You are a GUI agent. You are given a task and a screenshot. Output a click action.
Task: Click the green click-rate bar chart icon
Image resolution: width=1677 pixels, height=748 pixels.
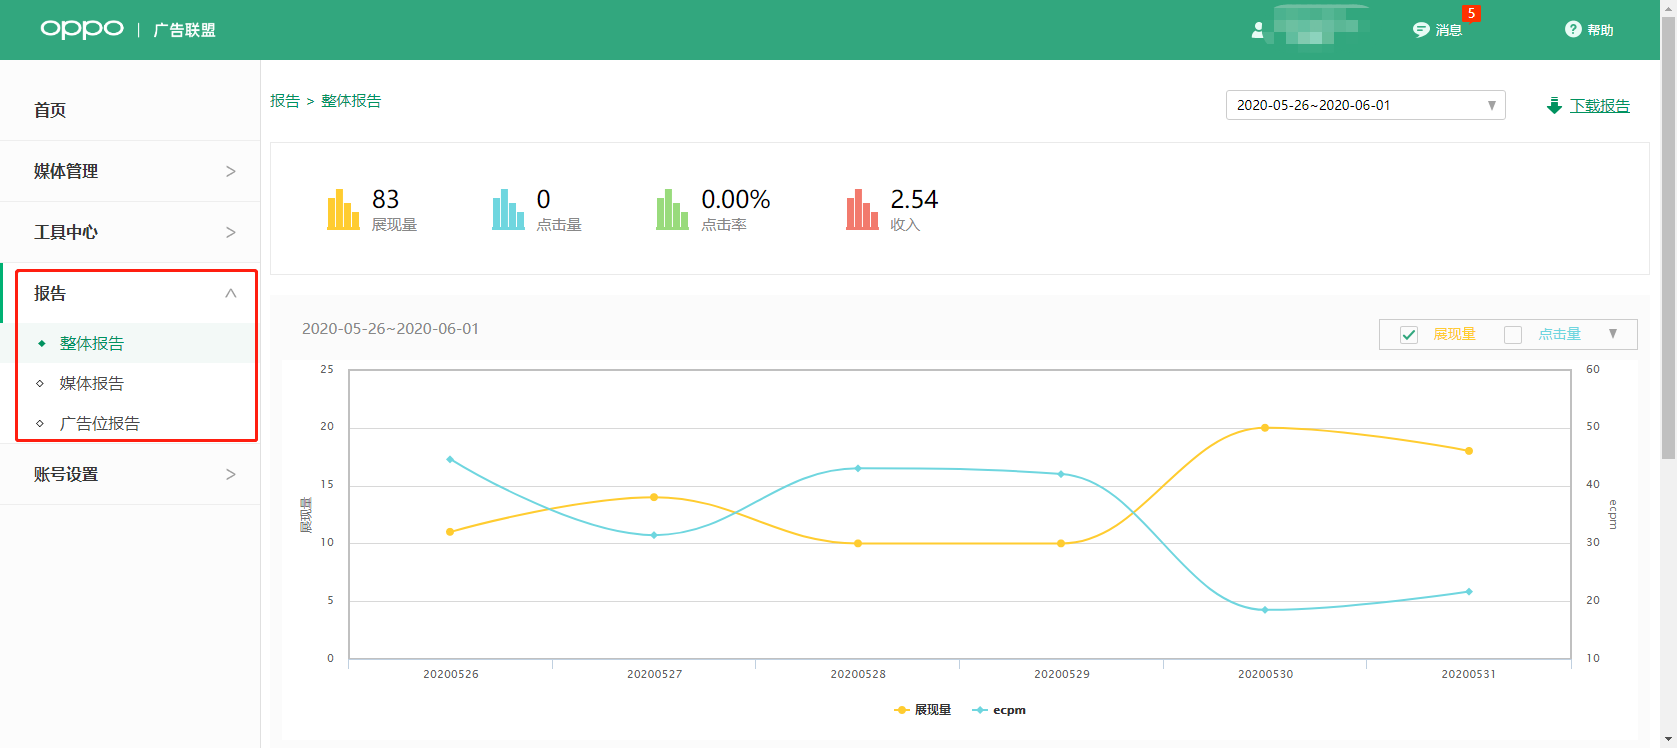[672, 210]
